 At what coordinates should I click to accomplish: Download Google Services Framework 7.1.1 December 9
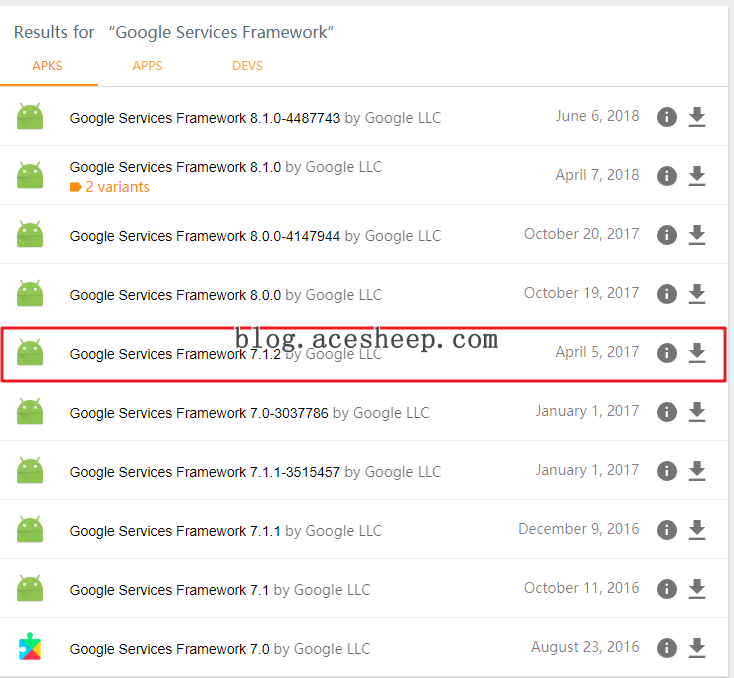pyautogui.click(x=697, y=530)
